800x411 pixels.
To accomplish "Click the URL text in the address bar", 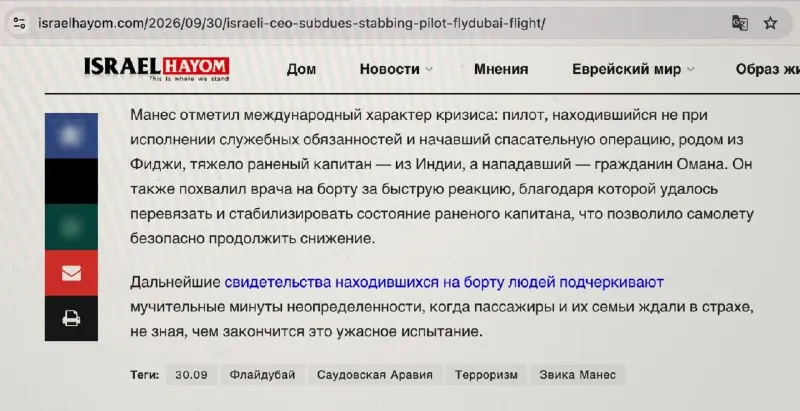I will click(291, 23).
